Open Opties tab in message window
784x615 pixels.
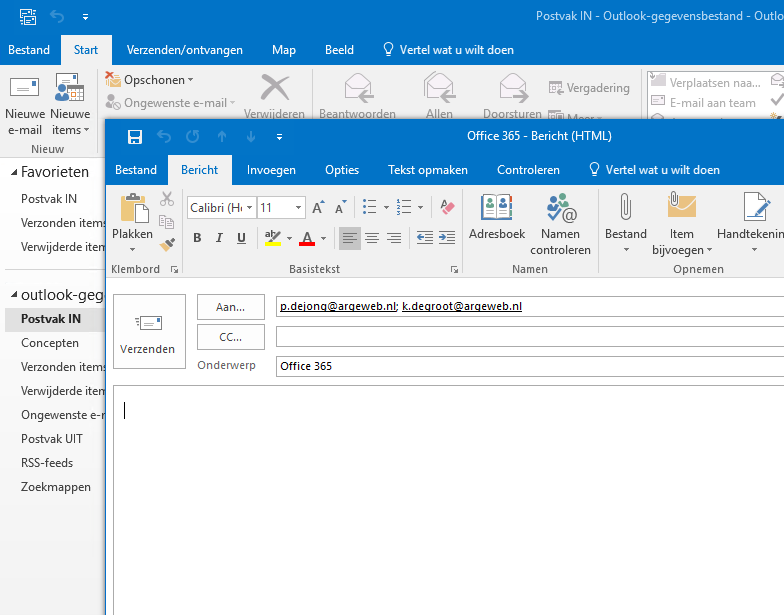pyautogui.click(x=342, y=170)
